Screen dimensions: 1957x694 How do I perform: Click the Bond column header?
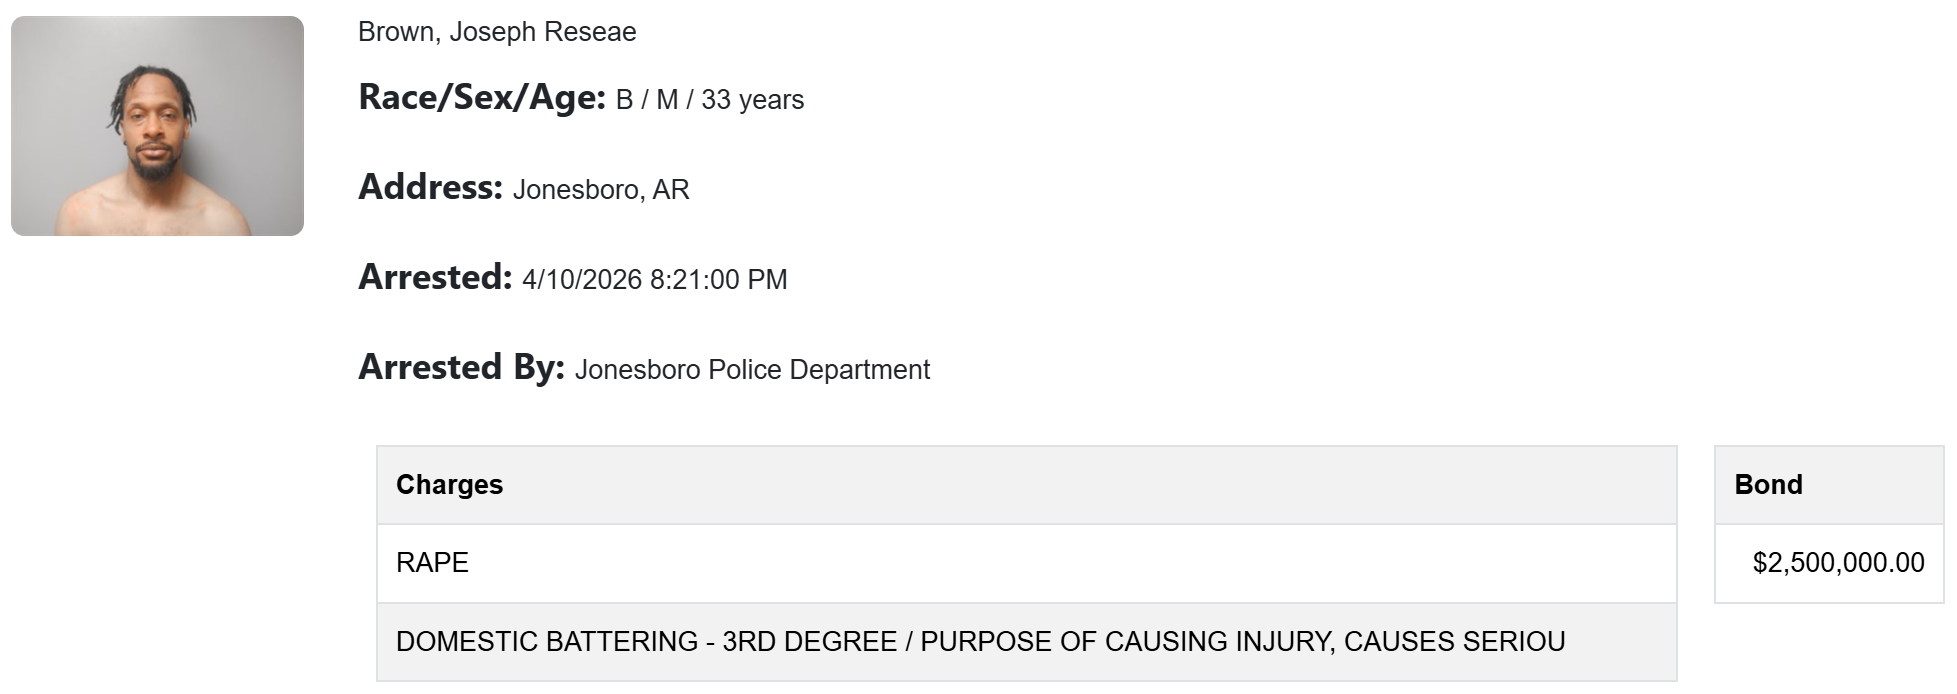1768,485
